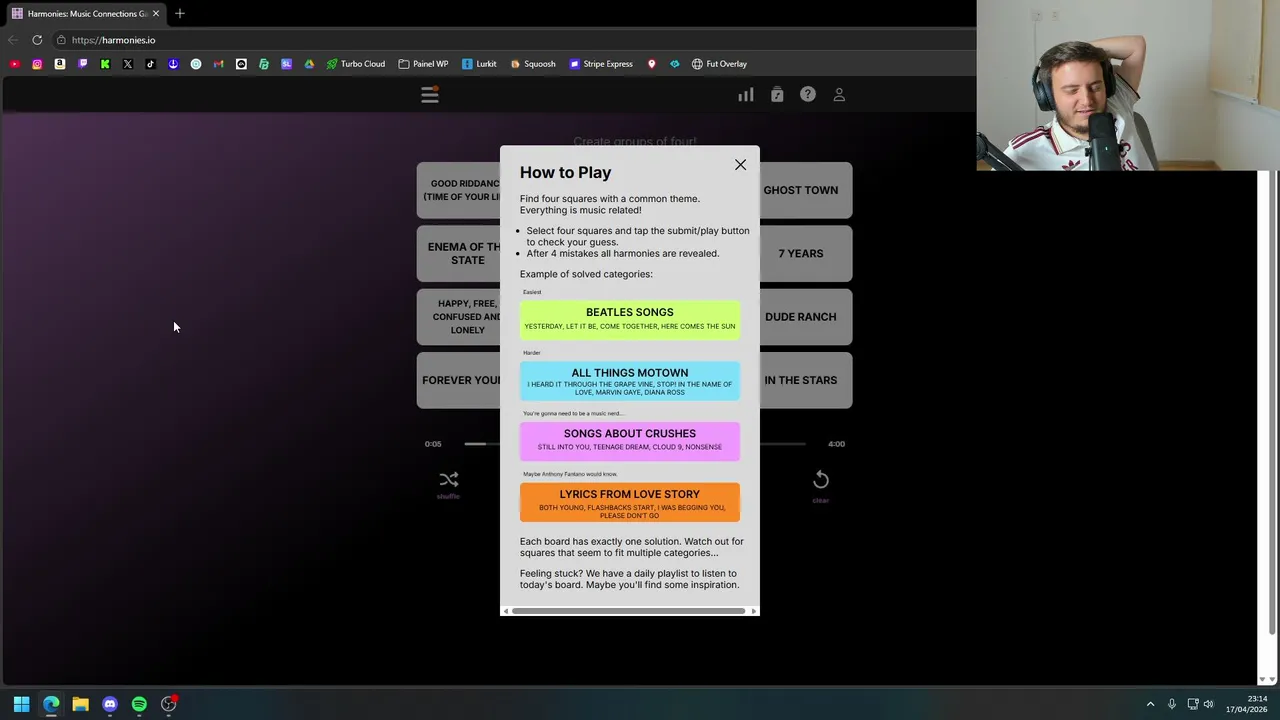Viewport: 1280px width, 720px height.
Task: Open the Windows Start menu
Action: [21, 704]
